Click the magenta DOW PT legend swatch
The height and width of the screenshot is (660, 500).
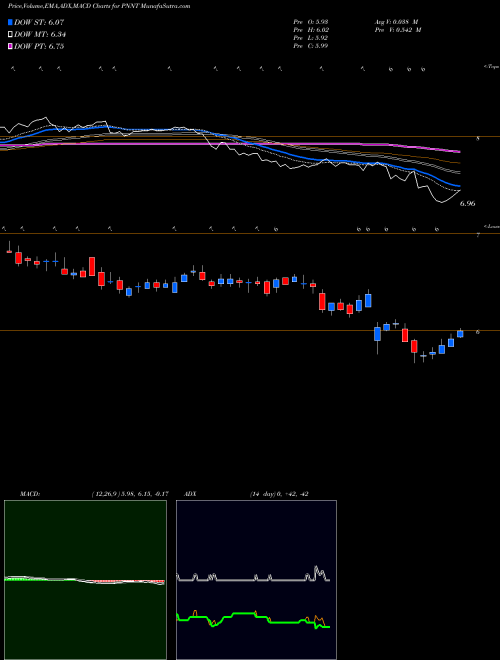click(11, 46)
